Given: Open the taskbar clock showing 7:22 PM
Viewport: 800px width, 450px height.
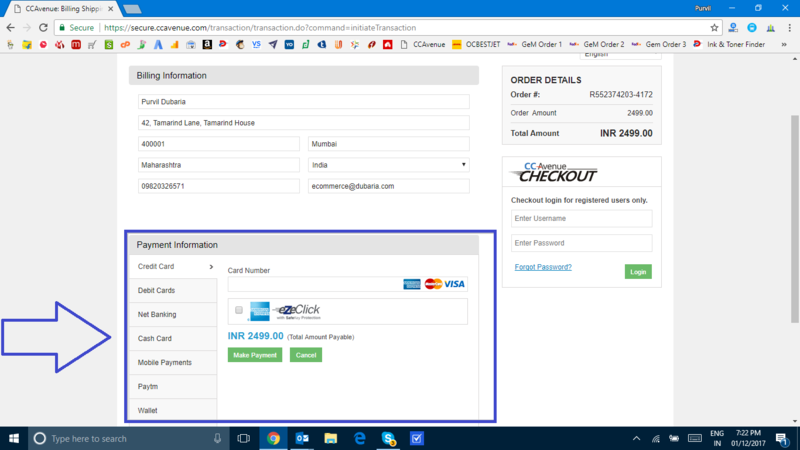Looking at the screenshot, I should pos(748,438).
